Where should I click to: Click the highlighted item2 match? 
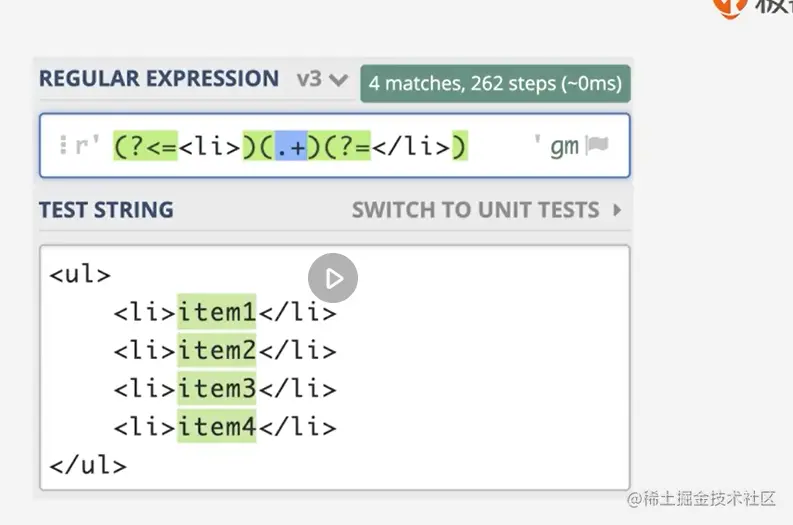[217, 351]
